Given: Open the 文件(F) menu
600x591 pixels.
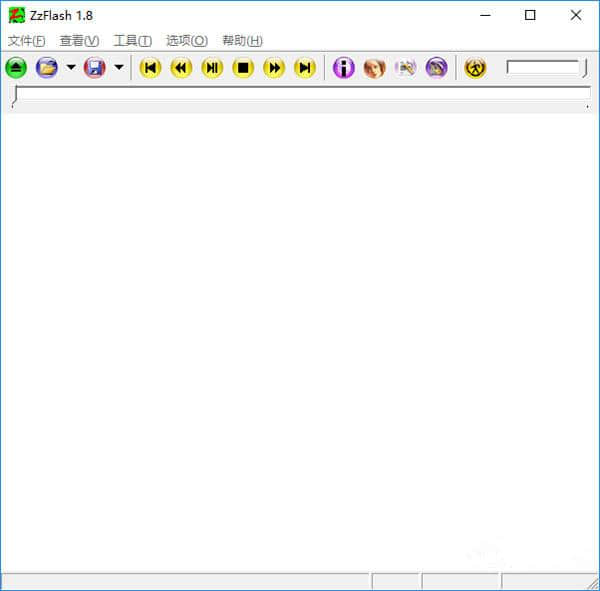Looking at the screenshot, I should click(x=26, y=41).
